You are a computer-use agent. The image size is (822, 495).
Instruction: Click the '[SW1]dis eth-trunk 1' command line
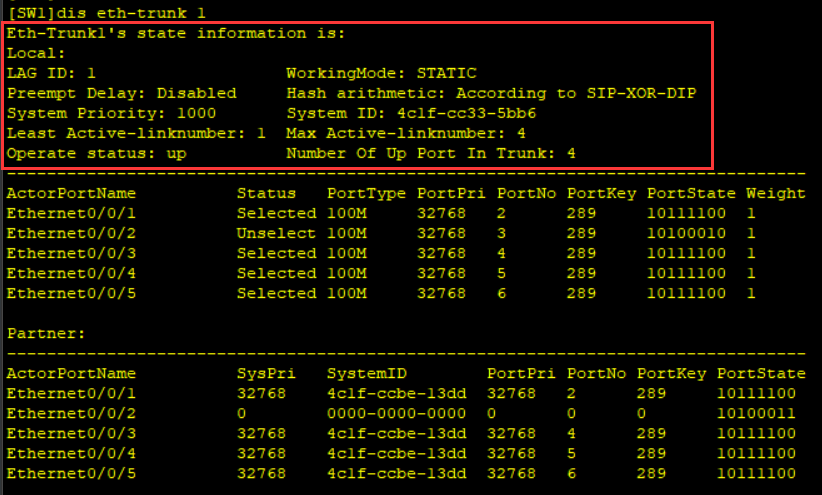pos(106,13)
